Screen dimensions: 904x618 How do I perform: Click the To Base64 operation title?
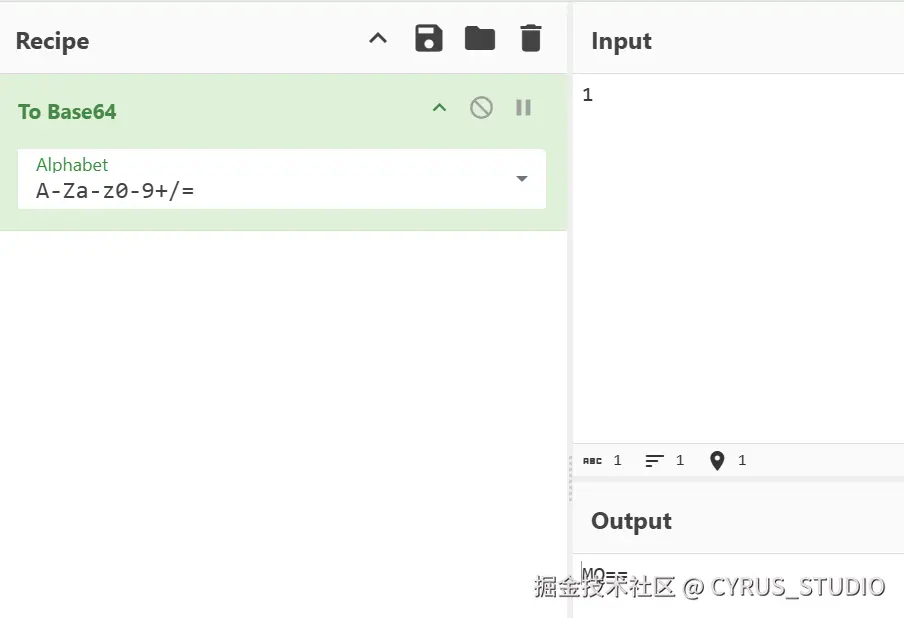67,111
